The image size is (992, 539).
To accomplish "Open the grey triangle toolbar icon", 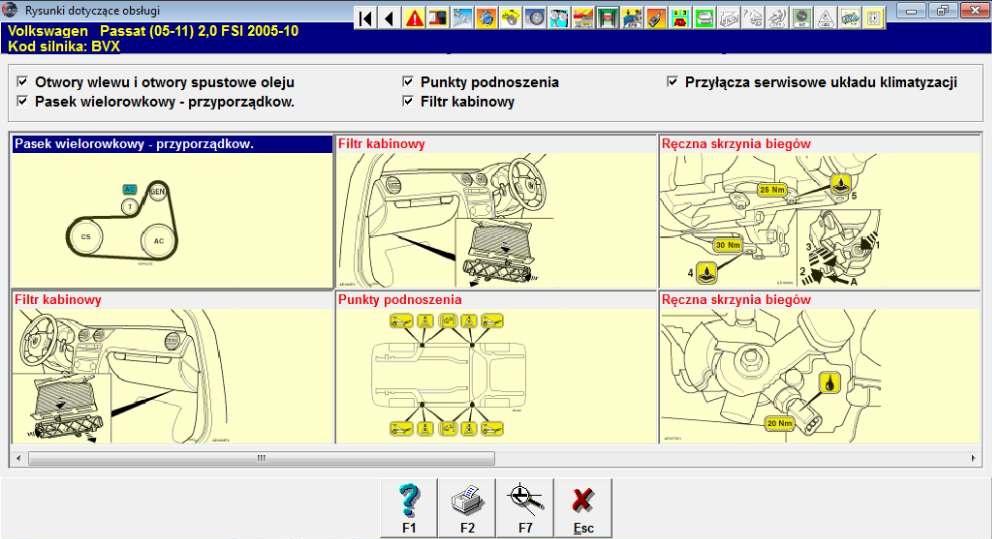I will click(825, 18).
